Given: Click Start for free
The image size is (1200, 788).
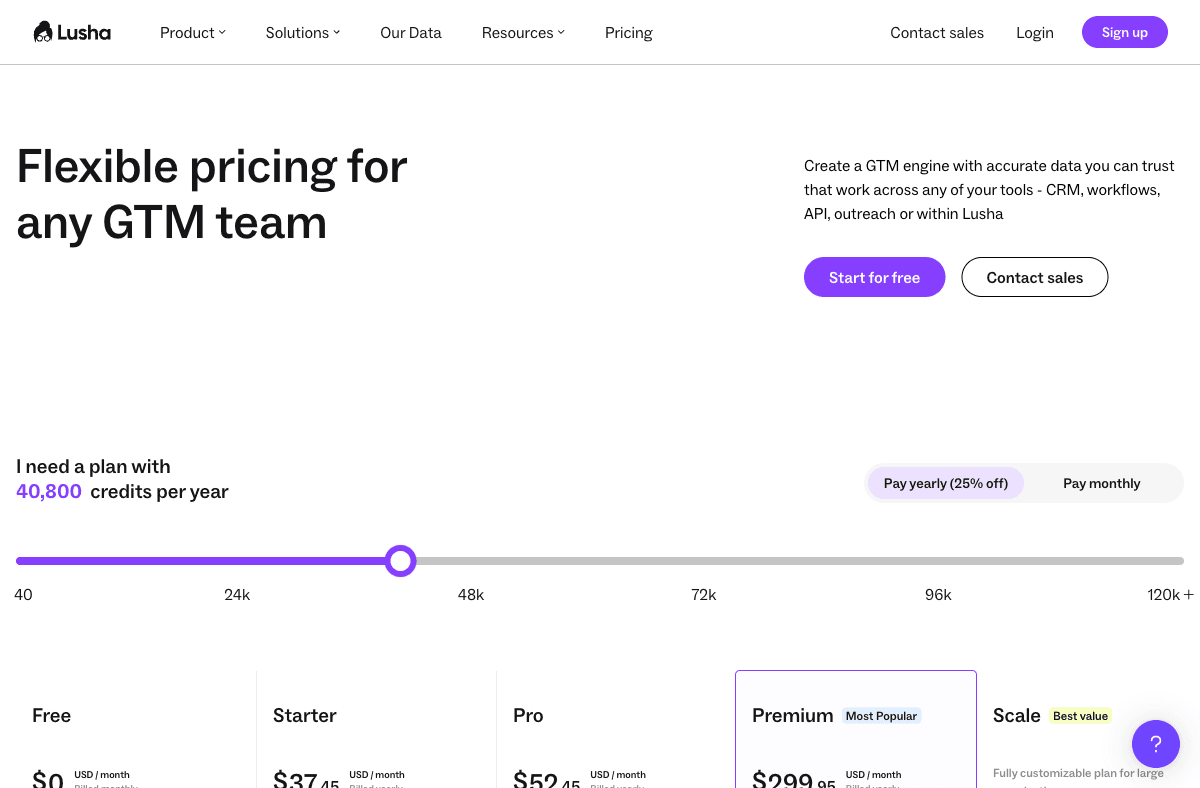Looking at the screenshot, I should [x=874, y=277].
